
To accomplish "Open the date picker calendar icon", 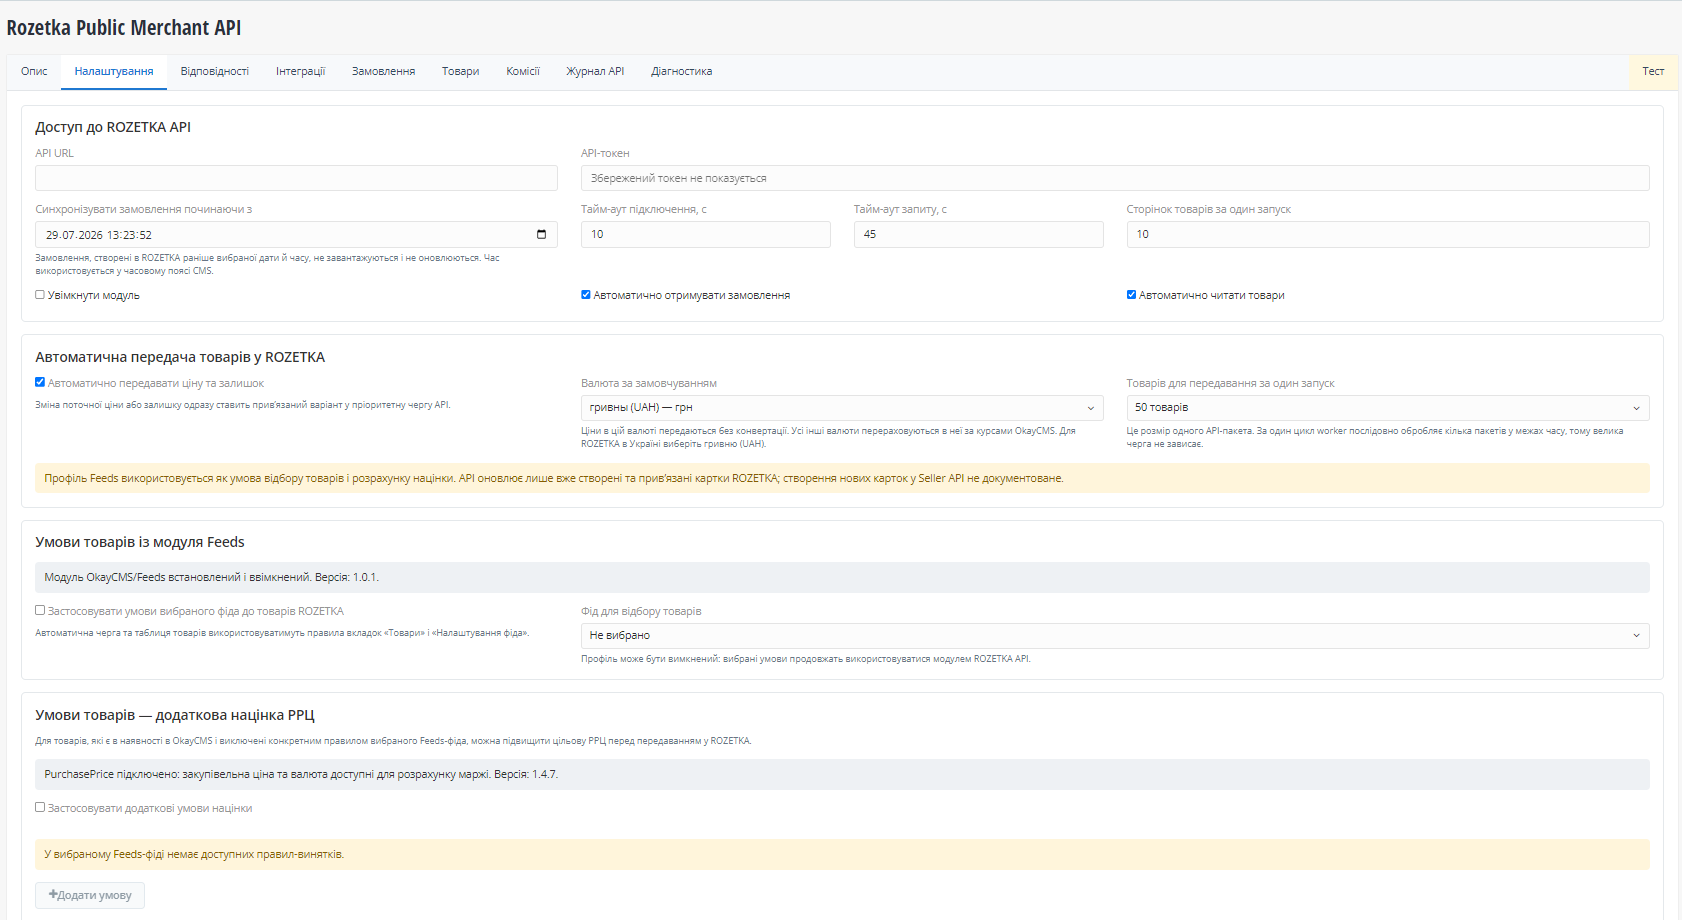I will pyautogui.click(x=541, y=234).
